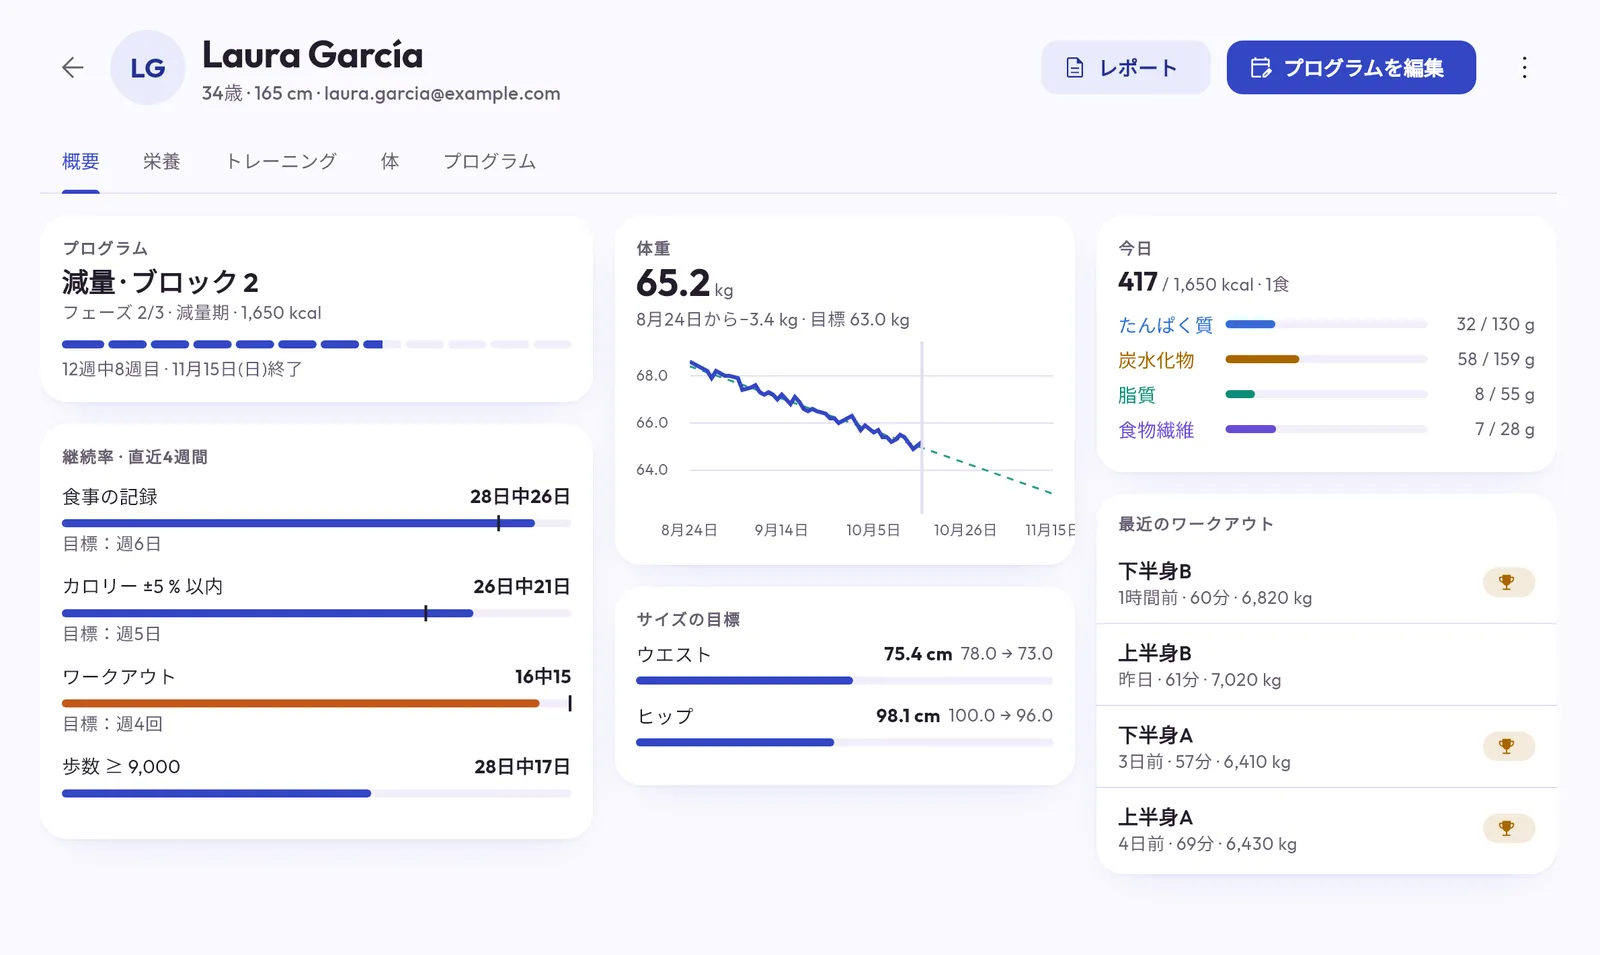This screenshot has width=1600, height=955.
Task: Click the 食物繊維 macro bar
Action: pyautogui.click(x=1326, y=429)
